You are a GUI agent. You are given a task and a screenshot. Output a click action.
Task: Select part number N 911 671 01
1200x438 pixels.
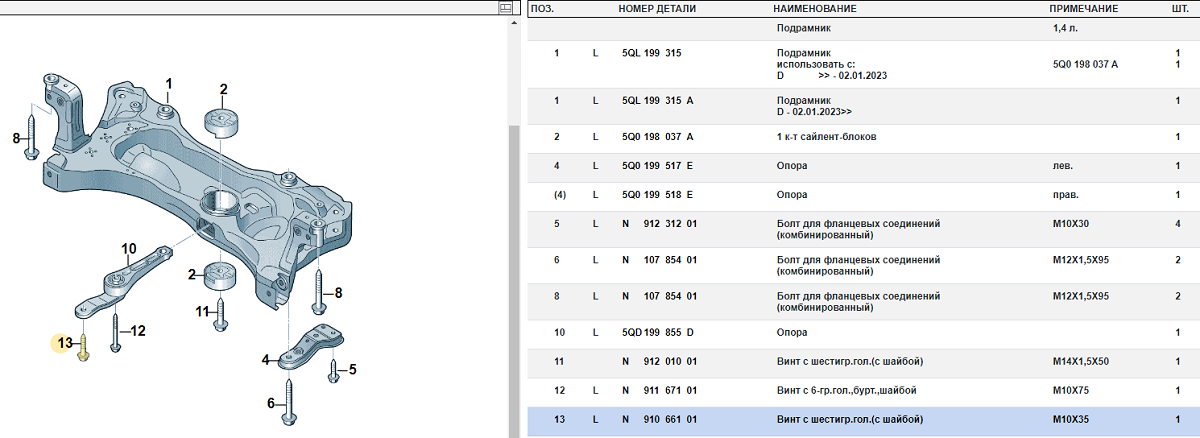click(x=659, y=390)
